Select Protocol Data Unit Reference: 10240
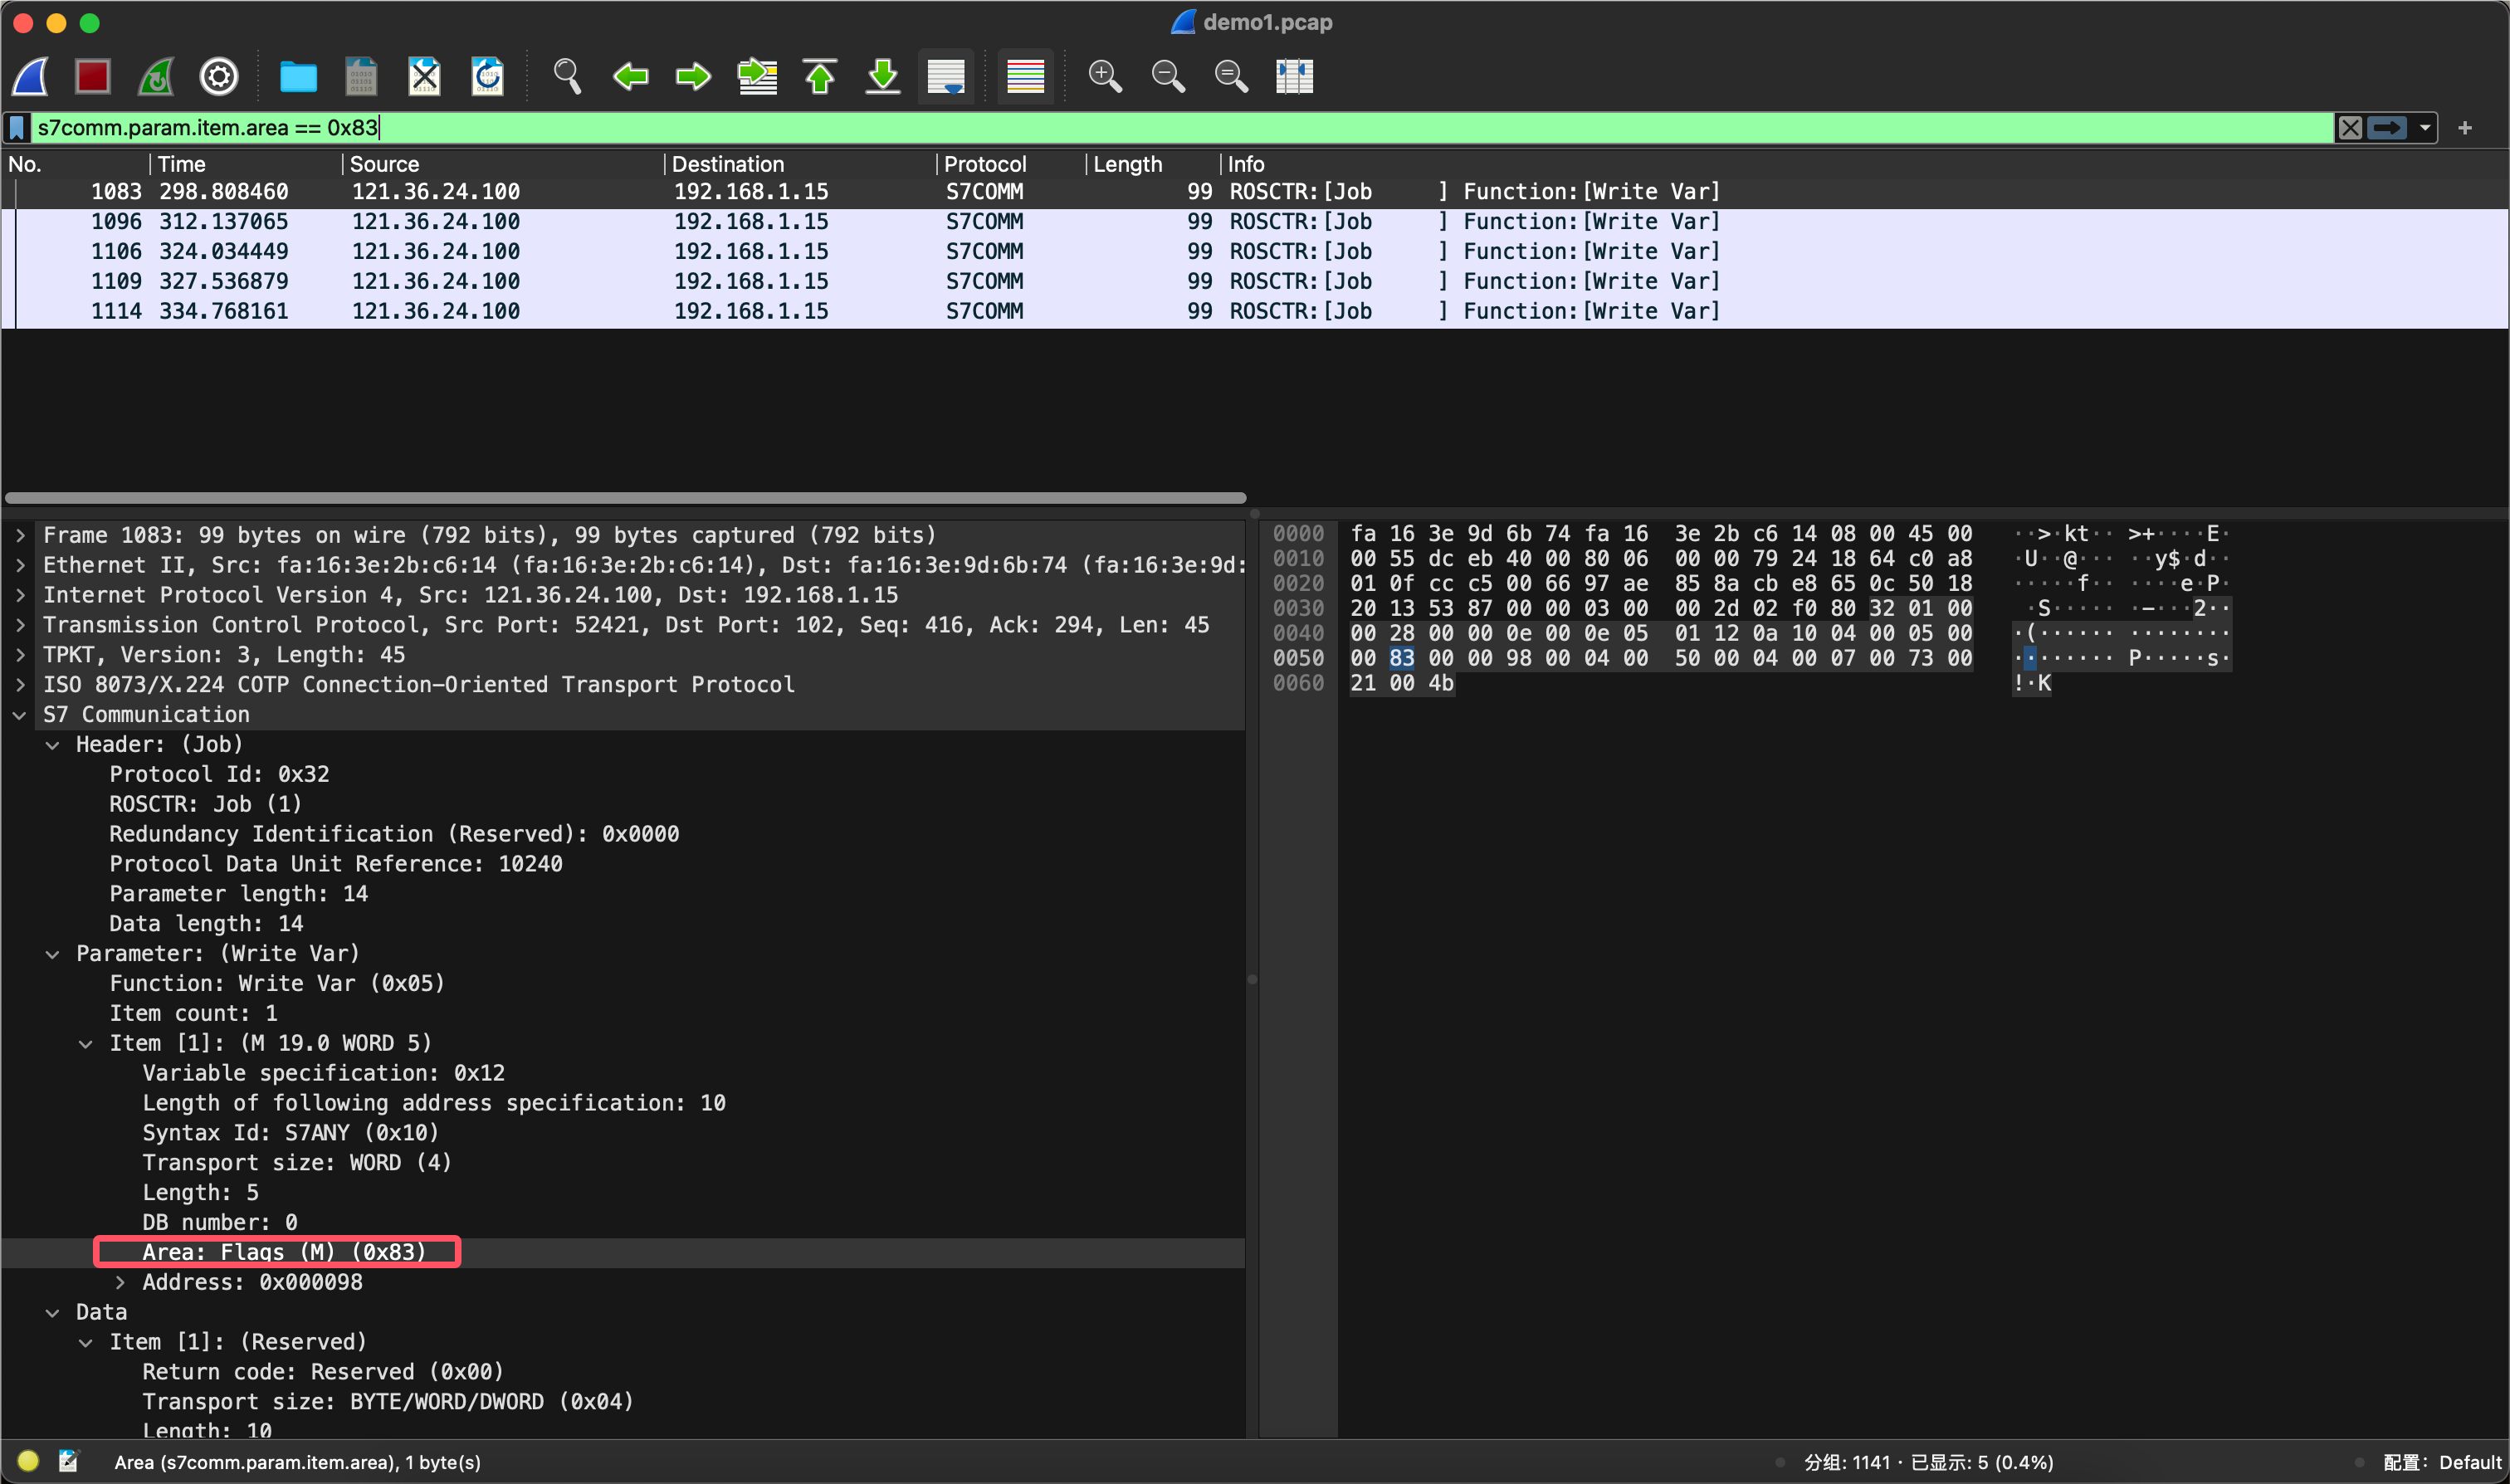 tap(623, 865)
